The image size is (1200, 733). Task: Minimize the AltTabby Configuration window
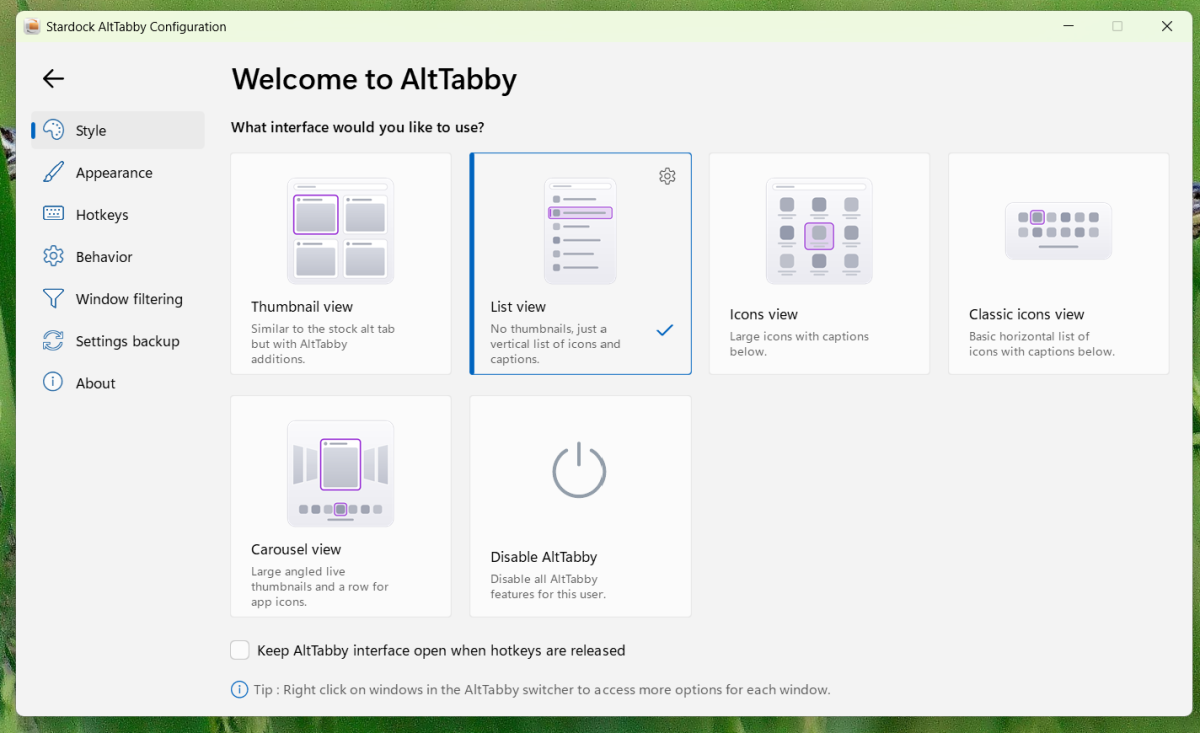pos(1068,26)
